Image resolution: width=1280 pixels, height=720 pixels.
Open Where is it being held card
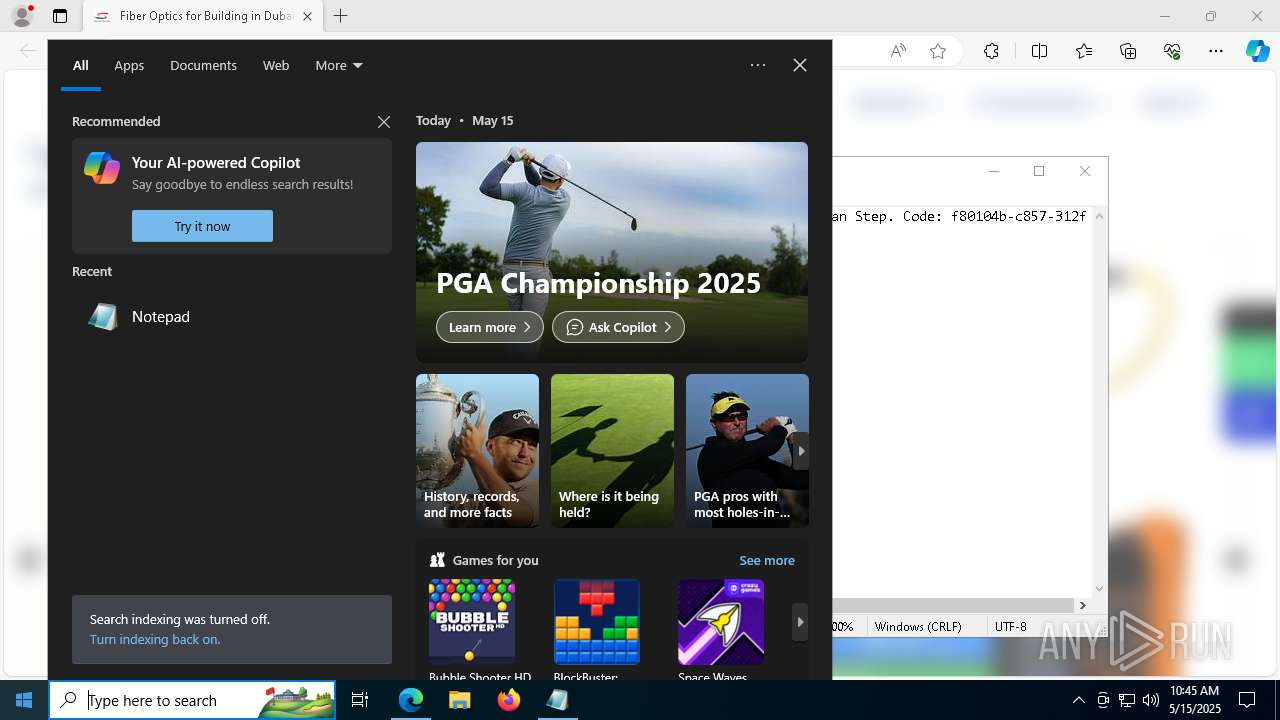[612, 451]
